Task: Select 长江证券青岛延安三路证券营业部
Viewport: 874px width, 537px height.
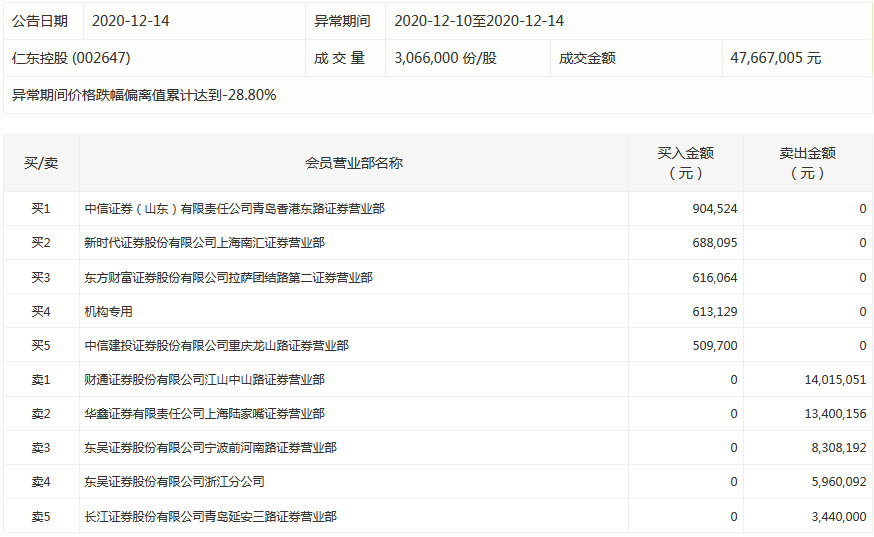Action: pos(210,516)
